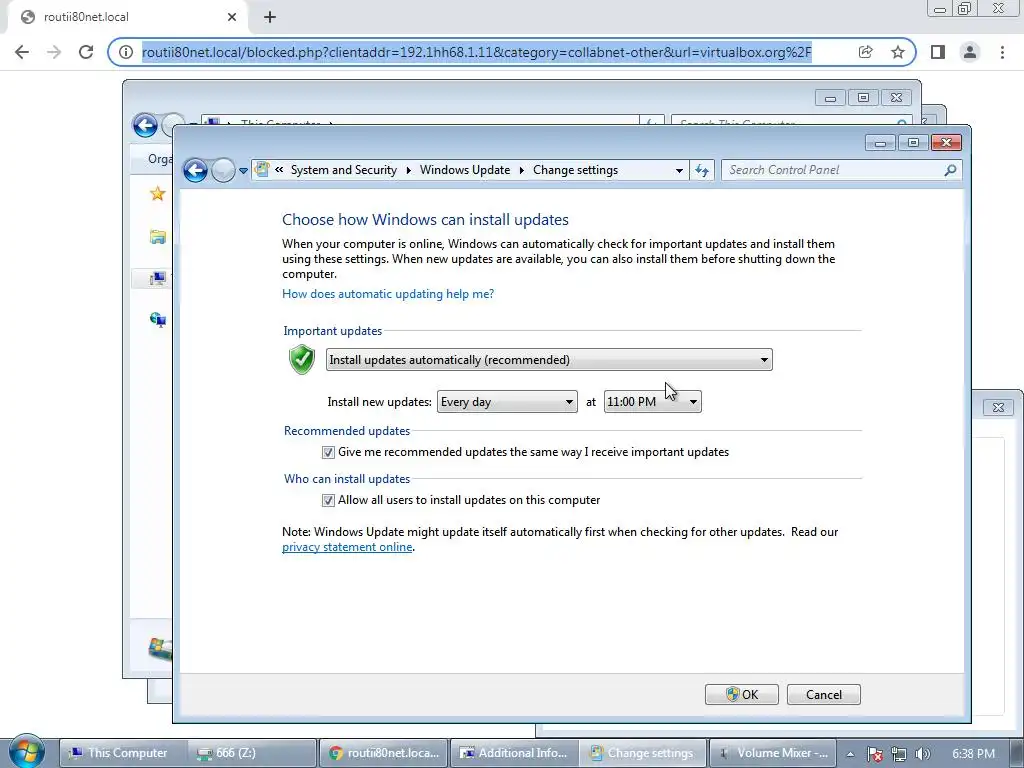Image resolution: width=1024 pixels, height=768 pixels.
Task: Click Computer icon in This Computer sidebar
Action: (157, 279)
